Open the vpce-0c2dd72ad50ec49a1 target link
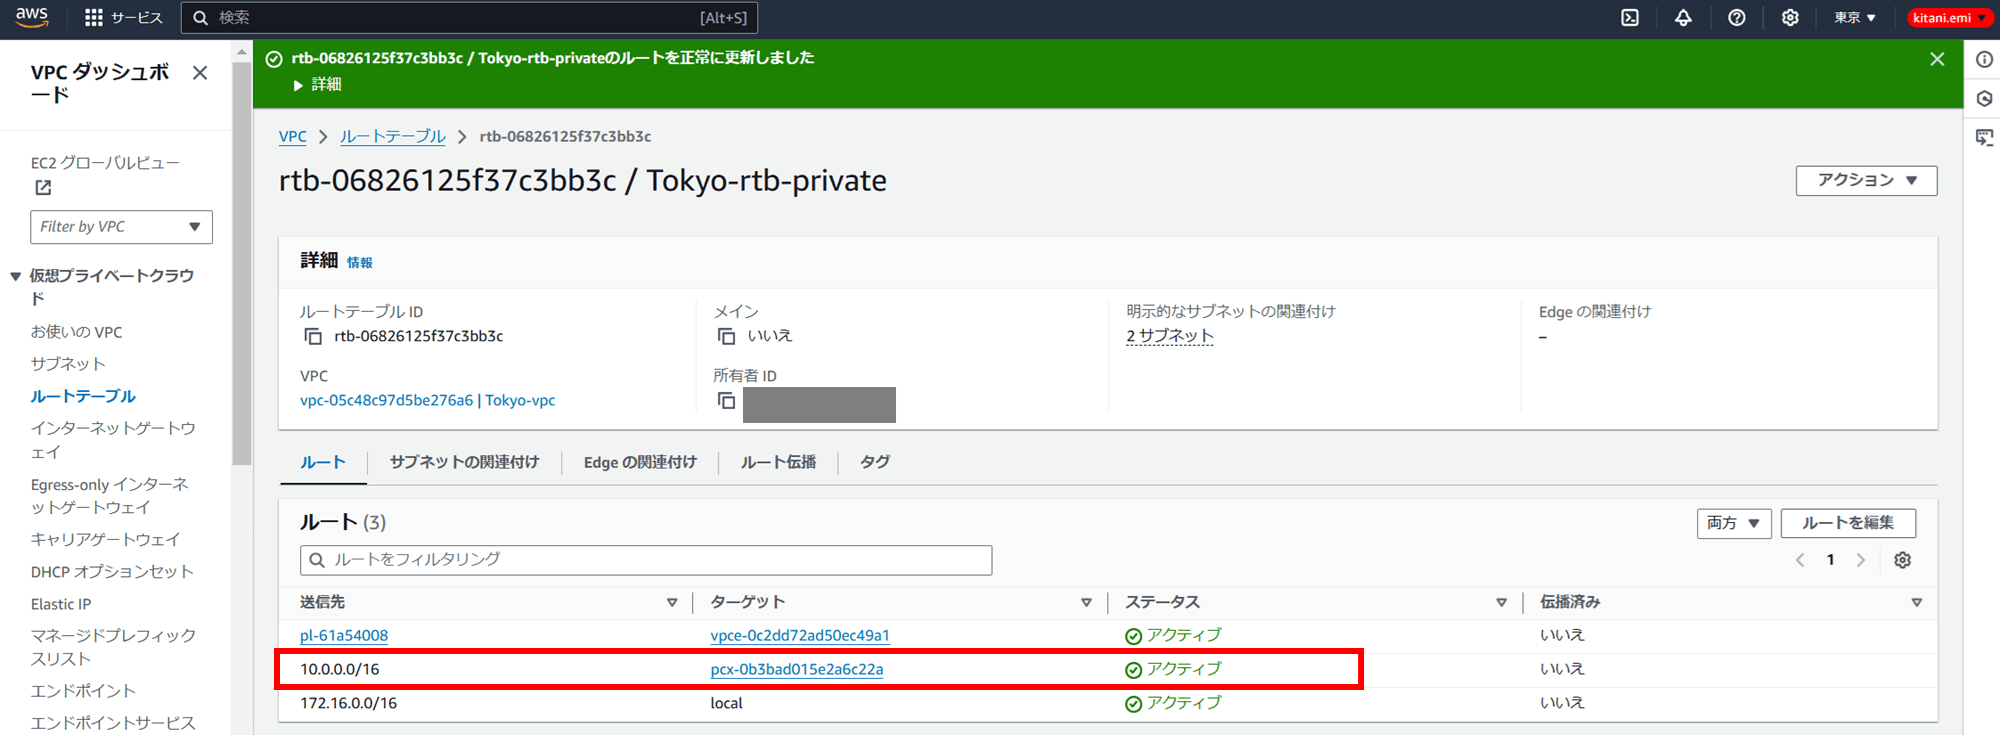This screenshot has width=2000, height=735. coord(800,636)
